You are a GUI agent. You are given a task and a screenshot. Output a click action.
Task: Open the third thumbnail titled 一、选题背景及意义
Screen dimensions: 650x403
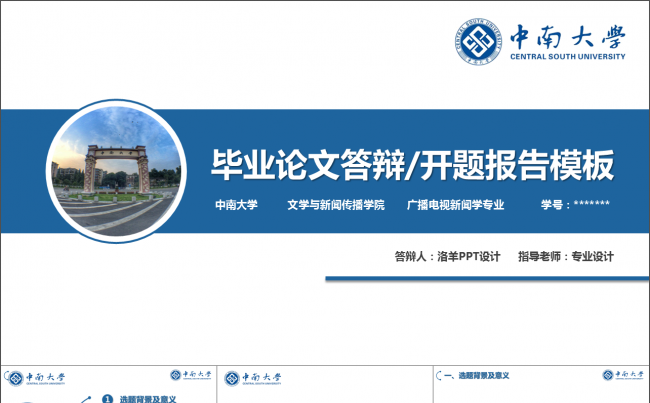pos(541,384)
